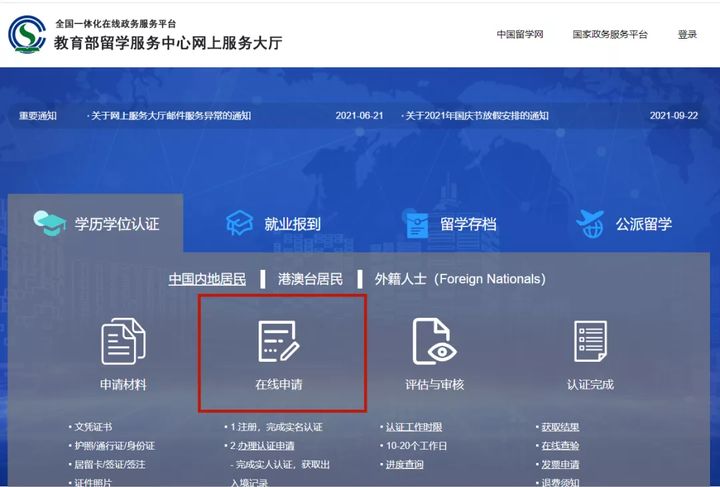This screenshot has width=720, height=487.
Task: Click the site title 教育部留学服务中心网上服务大厅
Action: click(168, 43)
